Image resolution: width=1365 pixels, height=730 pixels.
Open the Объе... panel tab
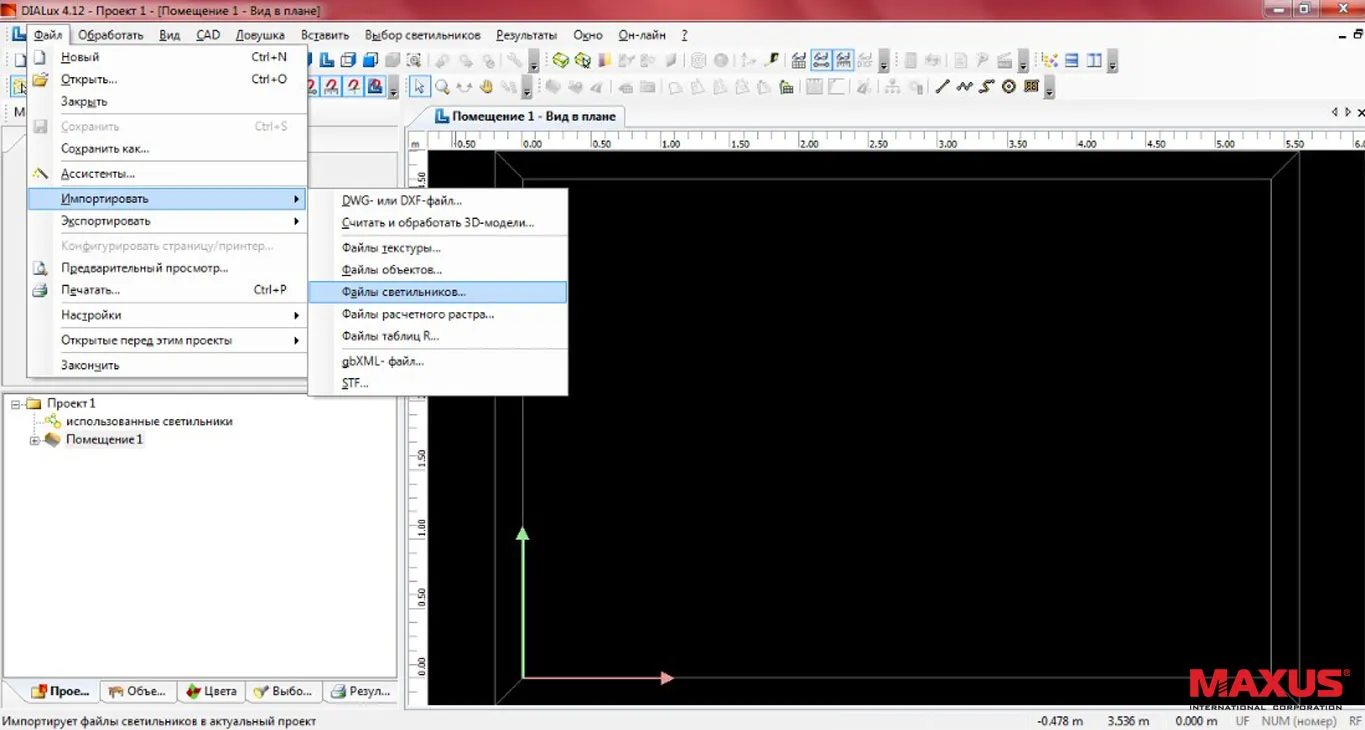137,691
